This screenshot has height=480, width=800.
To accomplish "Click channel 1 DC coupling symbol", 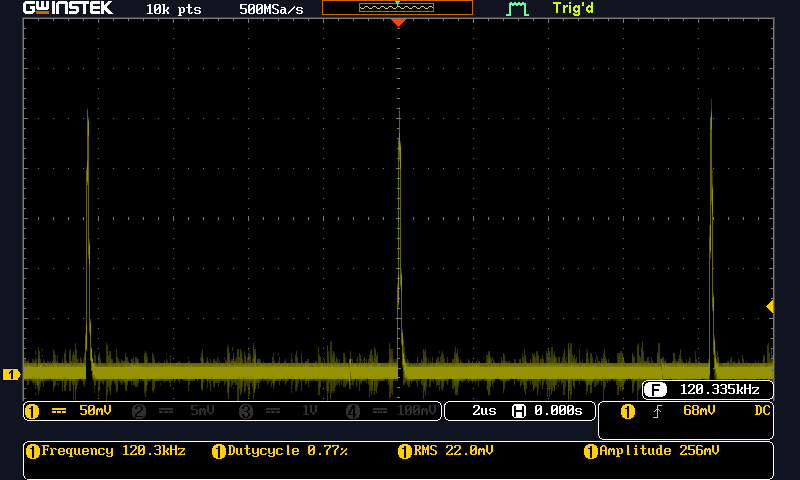I will [x=59, y=411].
